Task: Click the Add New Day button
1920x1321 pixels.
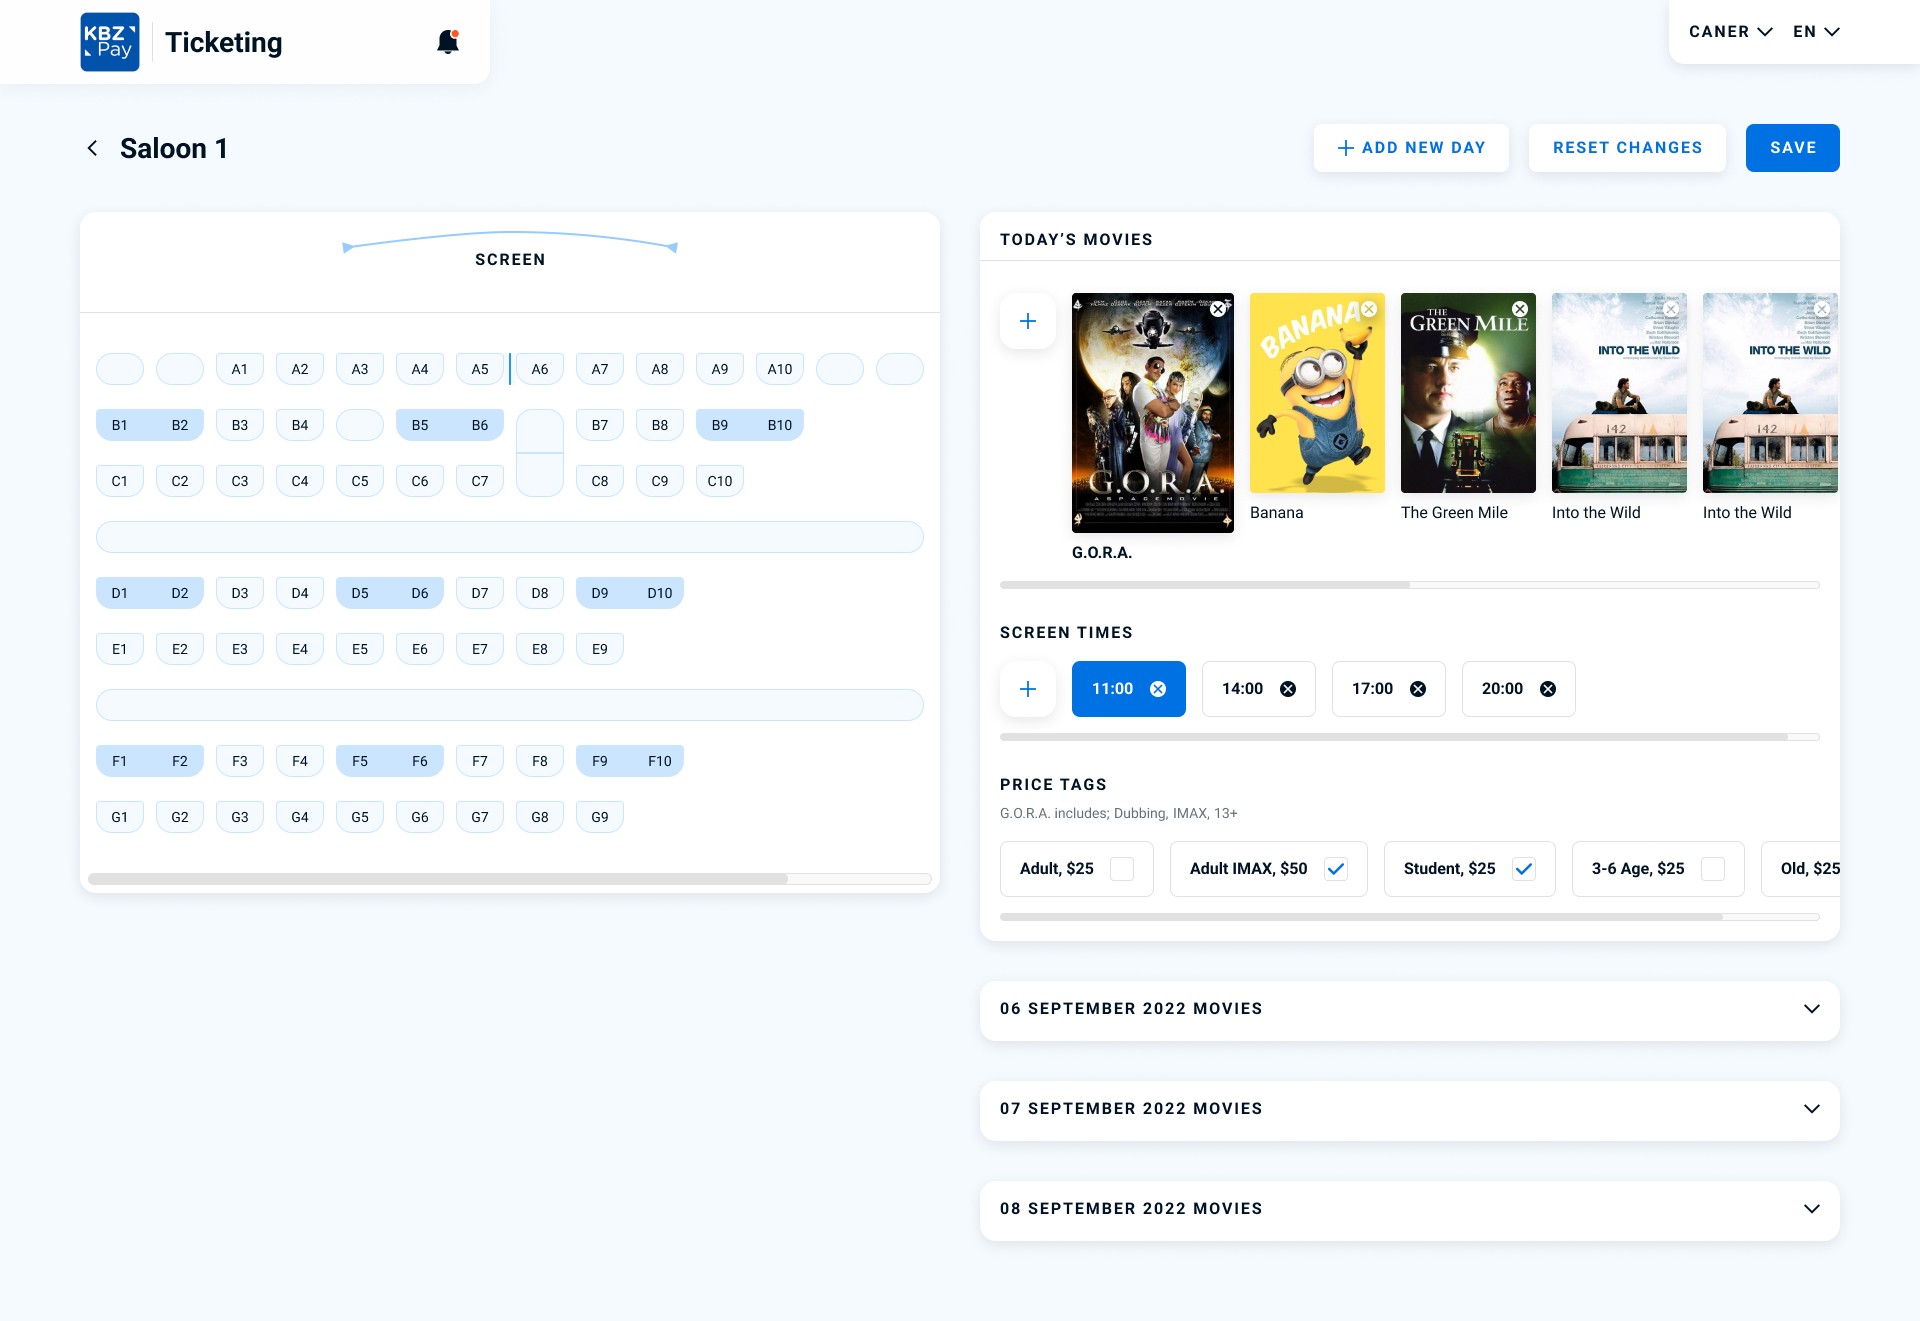Action: click(1411, 148)
